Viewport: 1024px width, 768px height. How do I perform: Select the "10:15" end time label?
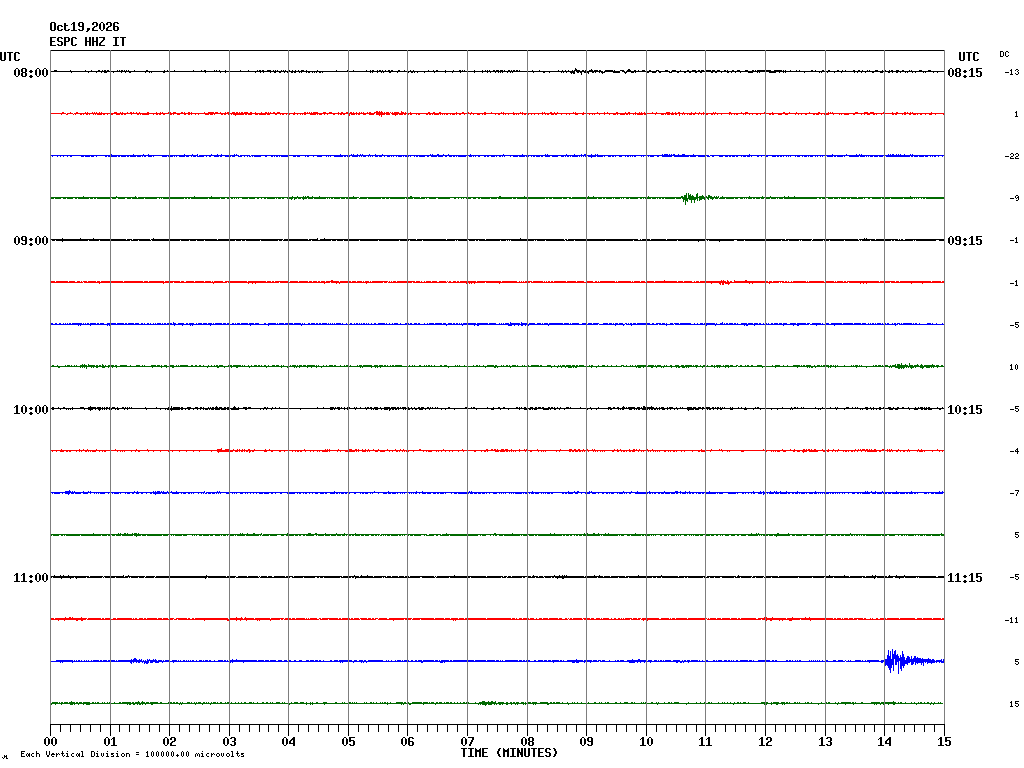tap(965, 410)
